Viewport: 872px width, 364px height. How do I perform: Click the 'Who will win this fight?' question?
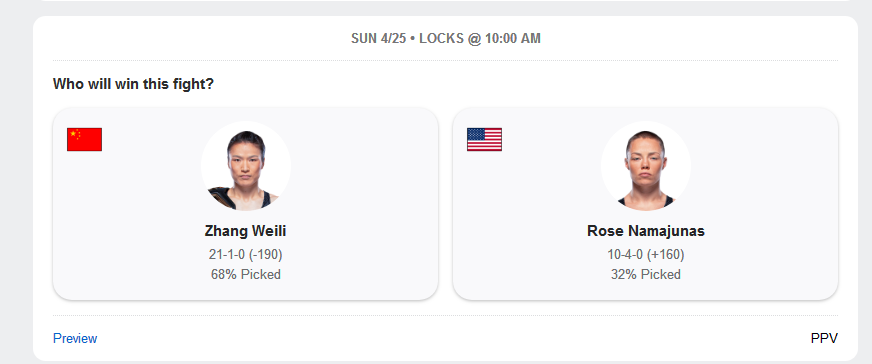[x=133, y=84]
